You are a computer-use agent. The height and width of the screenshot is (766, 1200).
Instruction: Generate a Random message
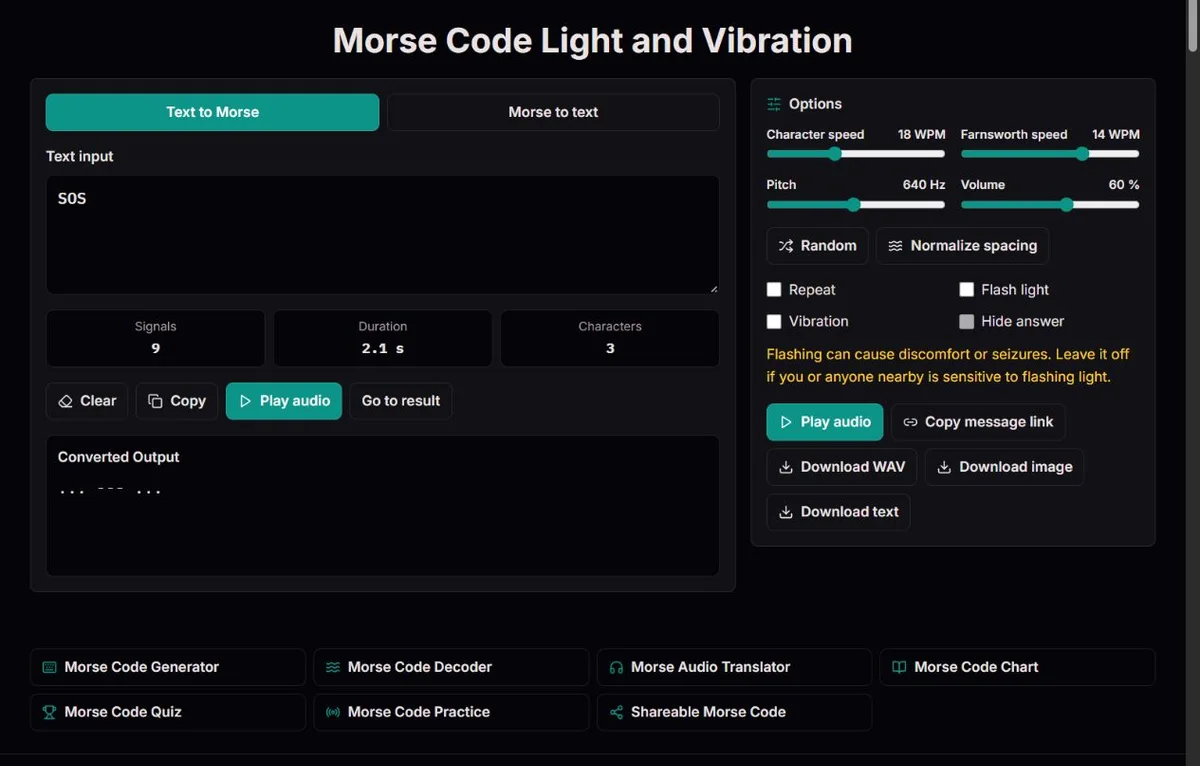point(817,246)
